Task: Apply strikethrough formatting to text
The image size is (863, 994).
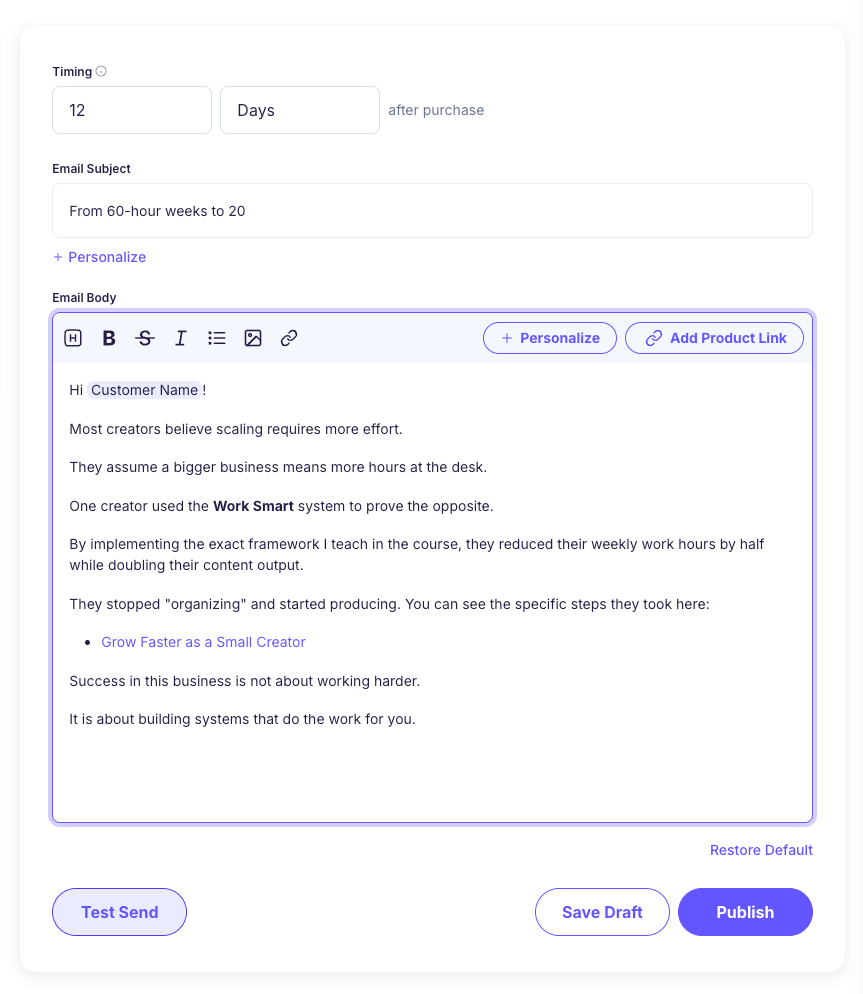Action: pyautogui.click(x=144, y=338)
